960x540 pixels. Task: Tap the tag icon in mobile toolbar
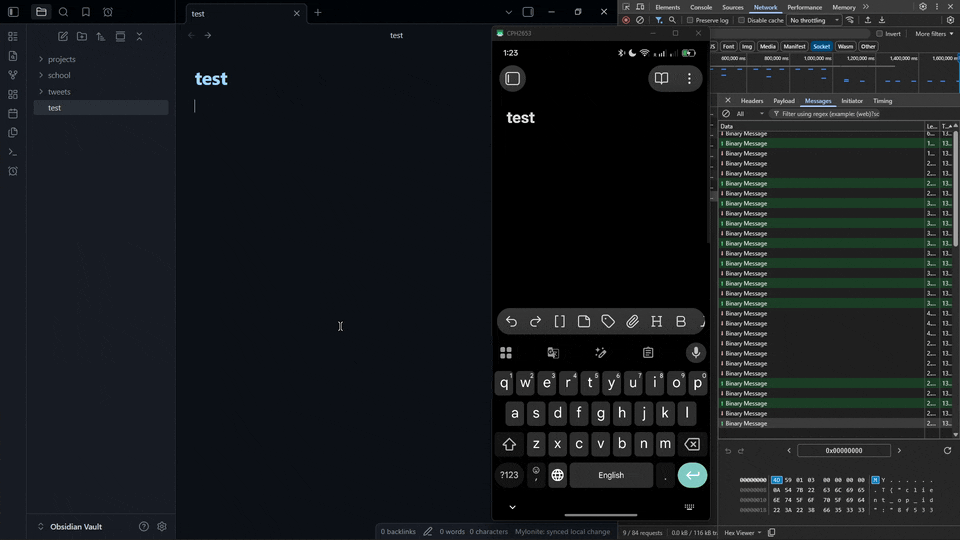click(x=608, y=321)
